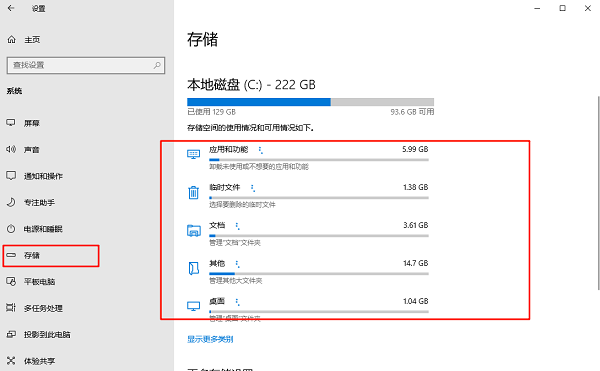Click 选择要删除的临时文件 description
600x371 pixels.
pos(242,205)
